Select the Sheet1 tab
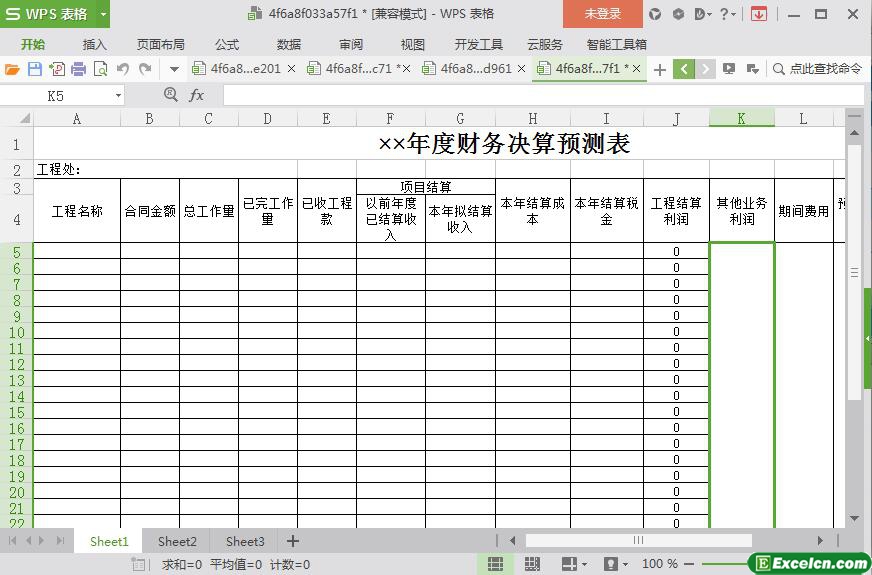Screen dimensions: 872x575 109,541
